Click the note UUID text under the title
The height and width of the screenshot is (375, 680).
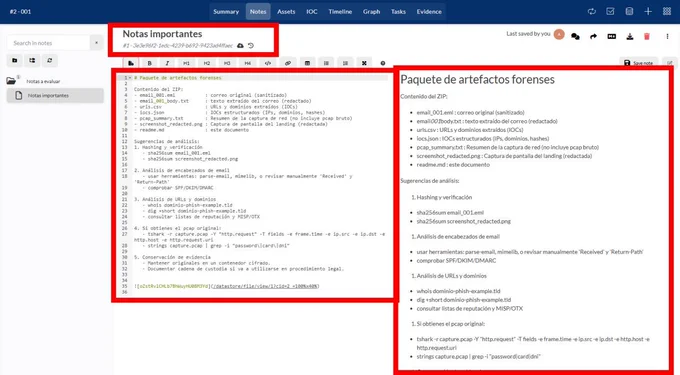pyautogui.click(x=178, y=46)
